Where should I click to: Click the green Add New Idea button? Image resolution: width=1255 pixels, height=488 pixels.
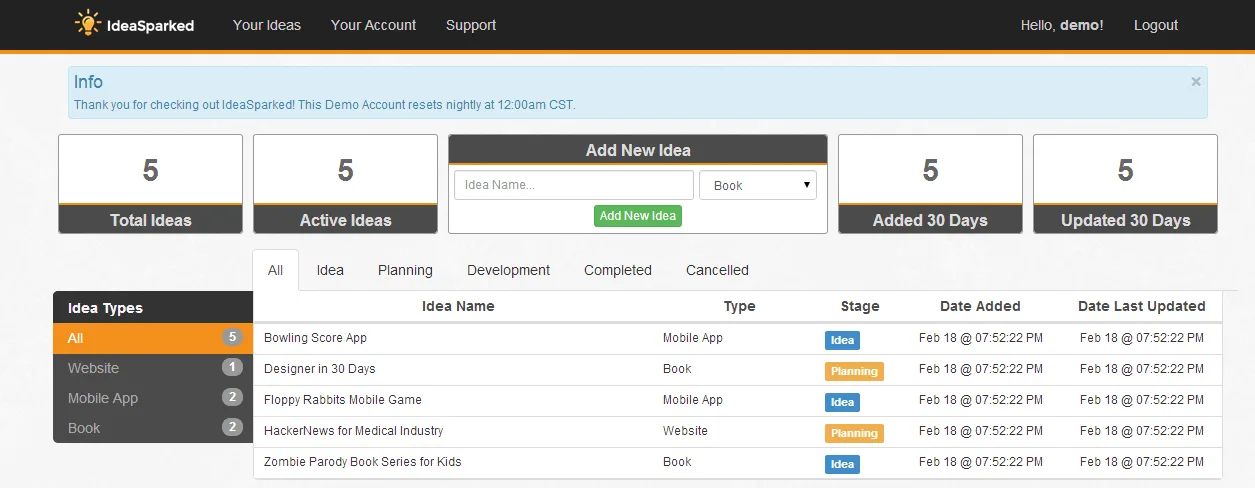click(x=638, y=216)
